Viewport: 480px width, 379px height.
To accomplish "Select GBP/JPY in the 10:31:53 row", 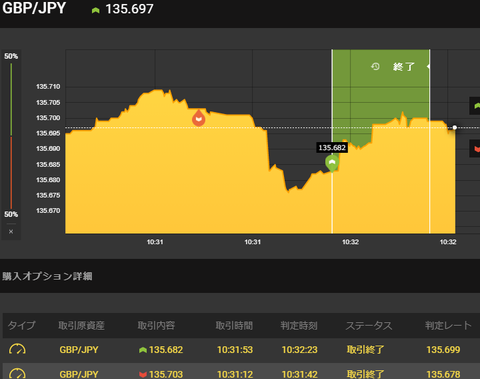I will coord(79,350).
